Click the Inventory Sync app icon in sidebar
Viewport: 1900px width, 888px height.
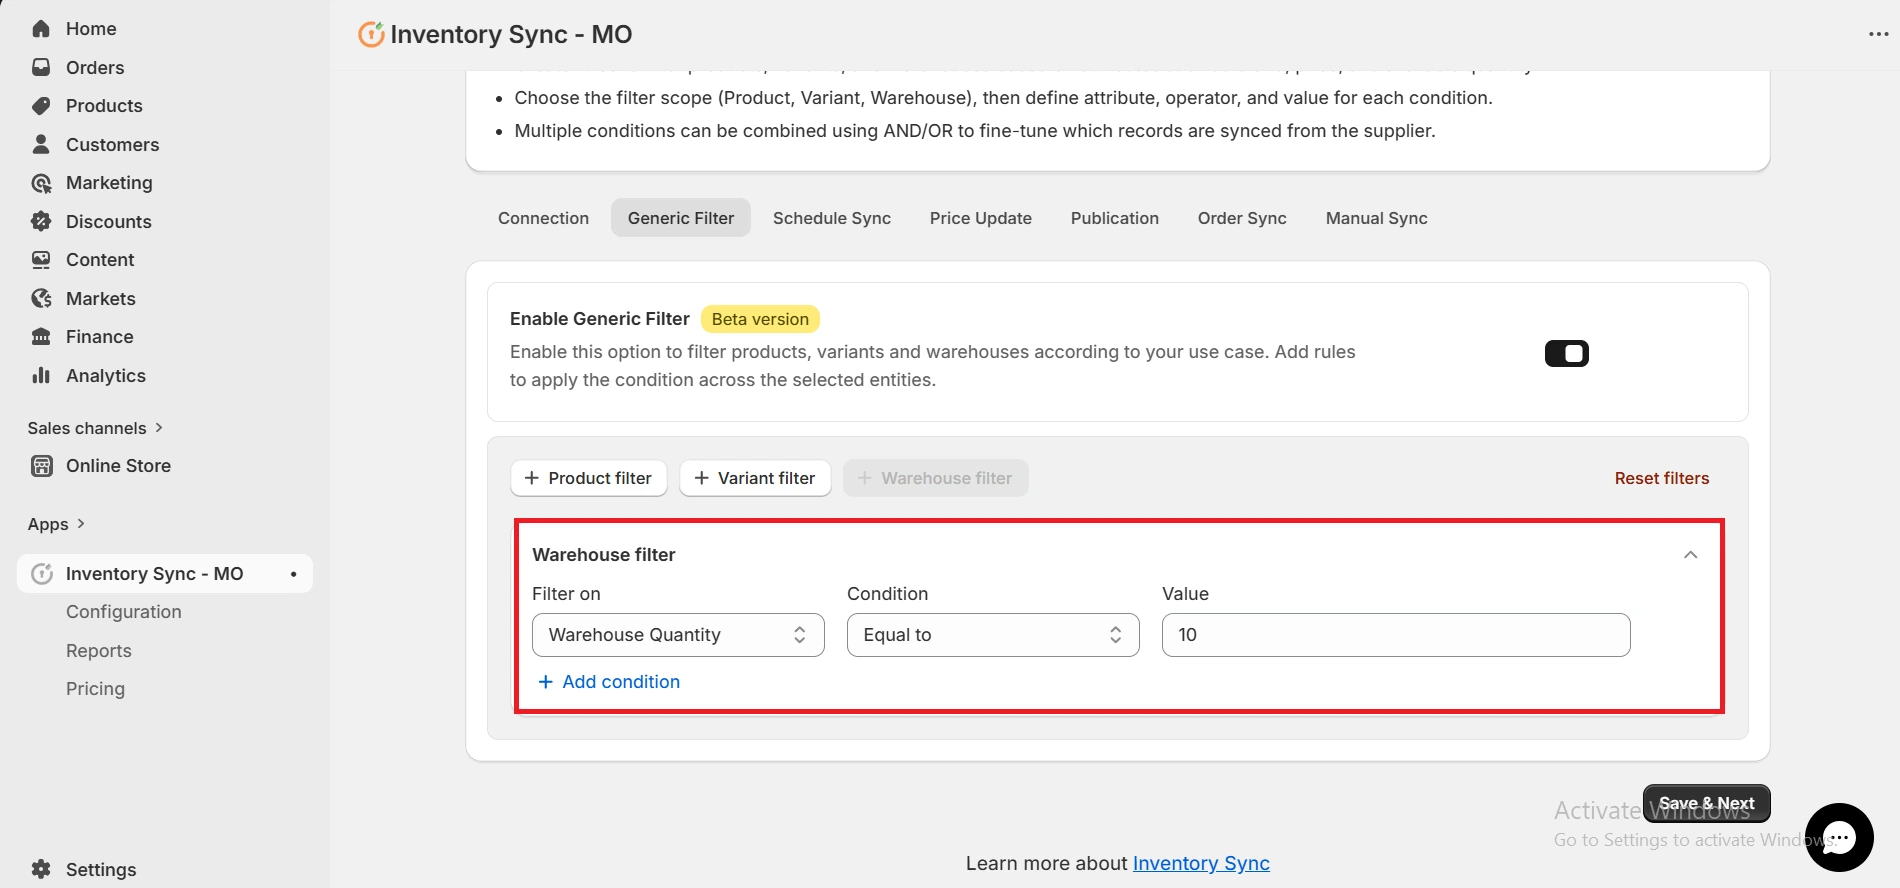41,574
